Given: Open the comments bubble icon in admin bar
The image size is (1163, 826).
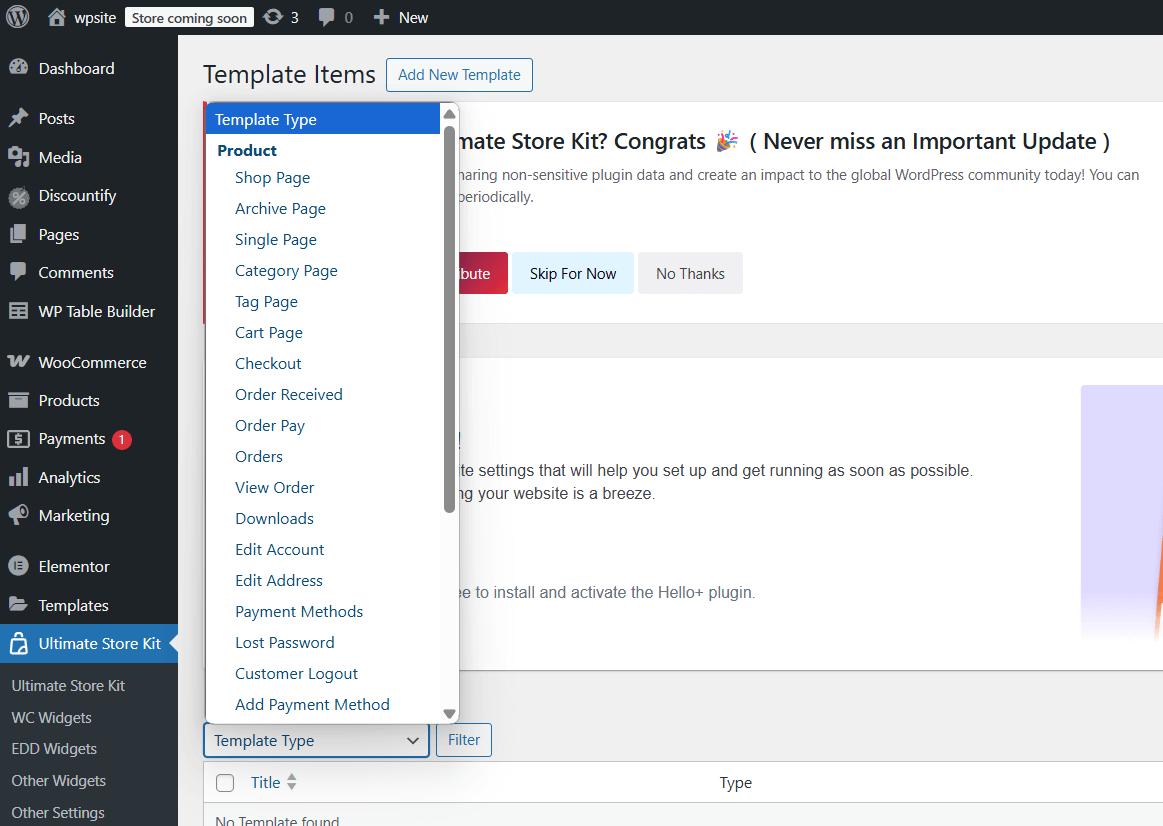Looking at the screenshot, I should tap(326, 18).
